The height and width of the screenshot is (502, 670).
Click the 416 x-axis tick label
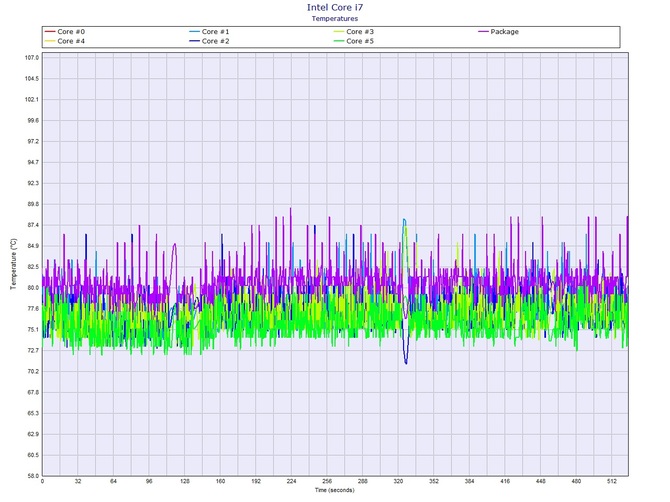coord(505,481)
